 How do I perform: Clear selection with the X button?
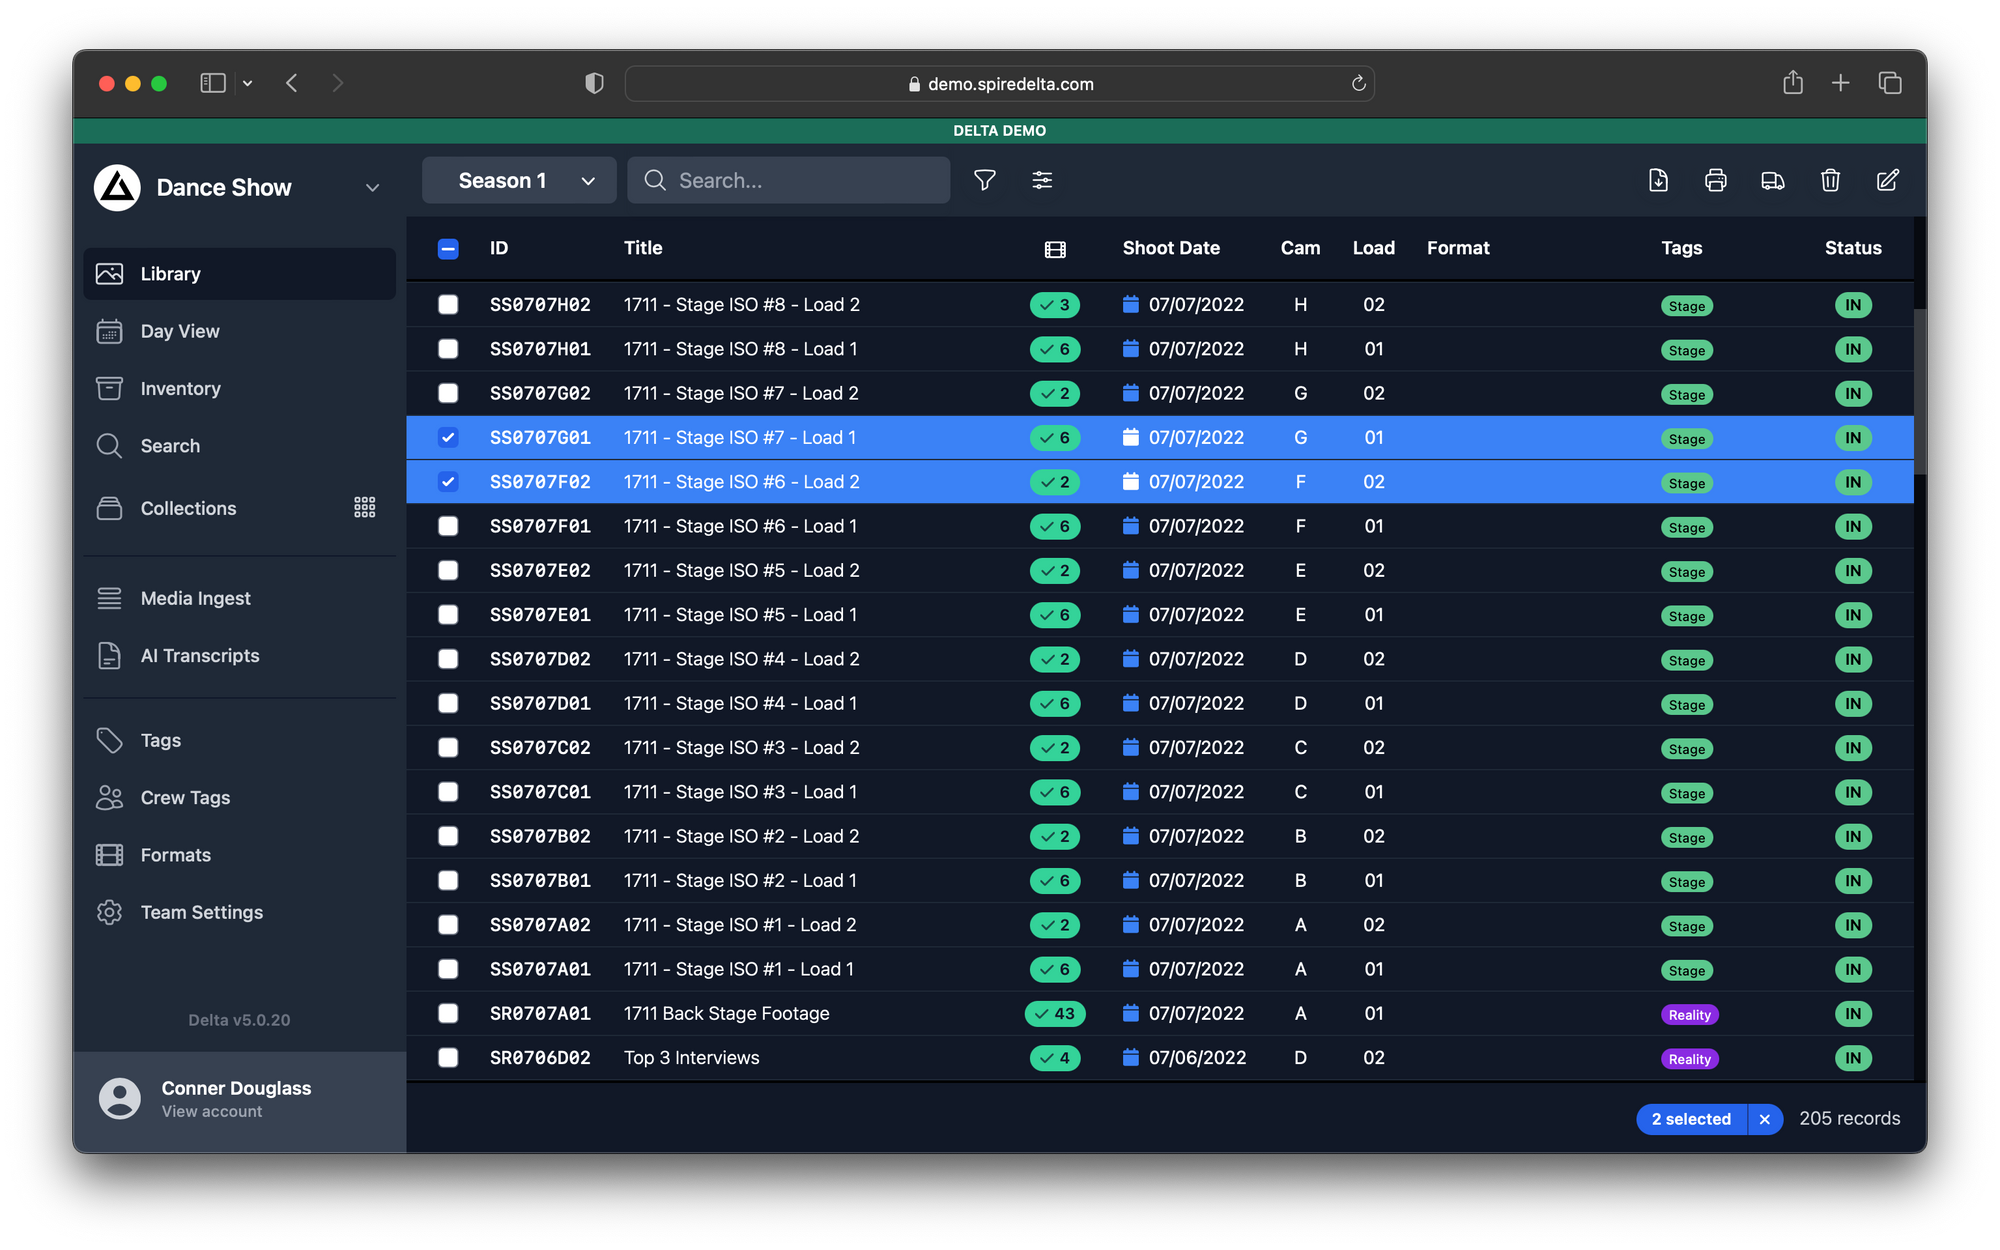click(1764, 1119)
